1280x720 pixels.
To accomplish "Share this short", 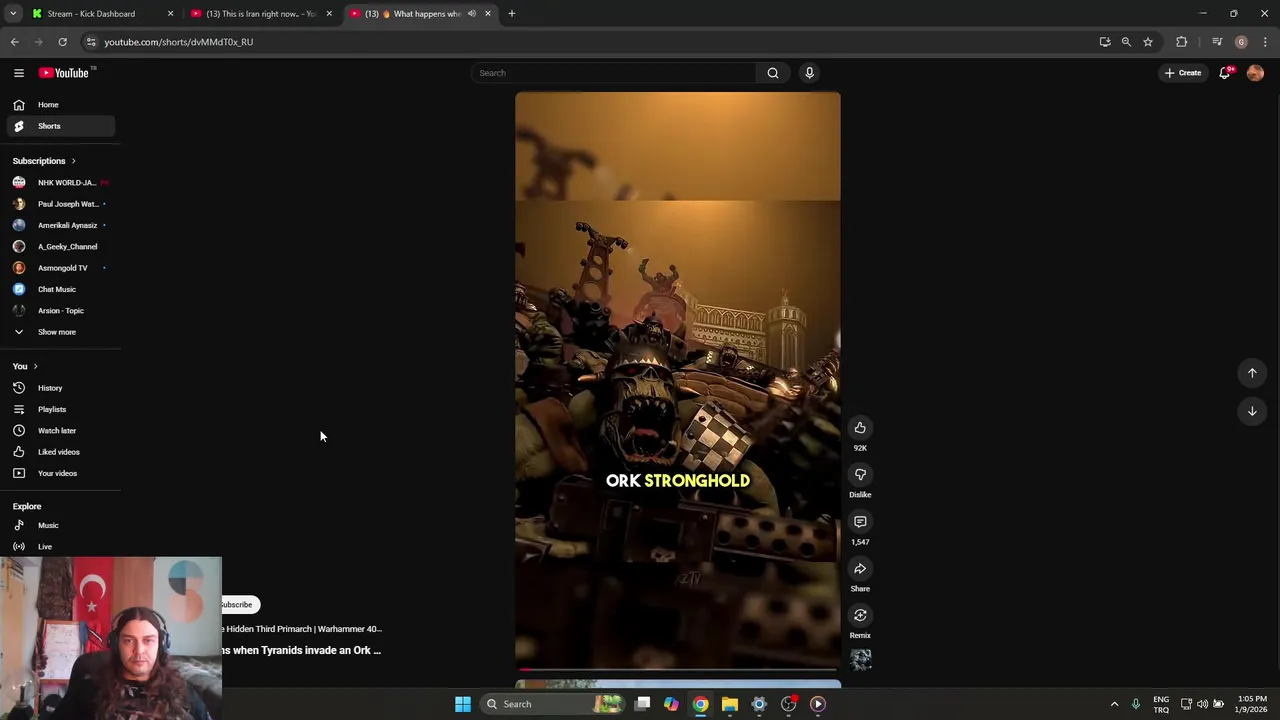I will [x=860, y=569].
